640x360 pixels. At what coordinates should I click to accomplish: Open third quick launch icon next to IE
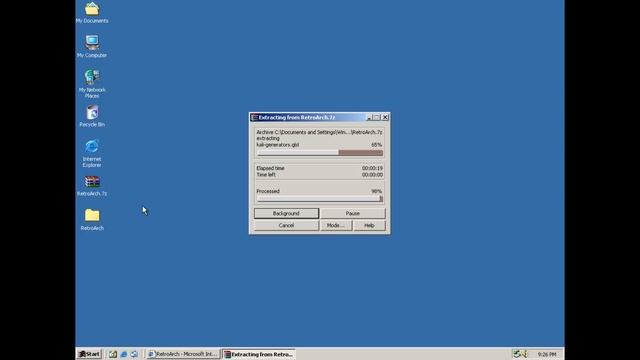pyautogui.click(x=134, y=354)
